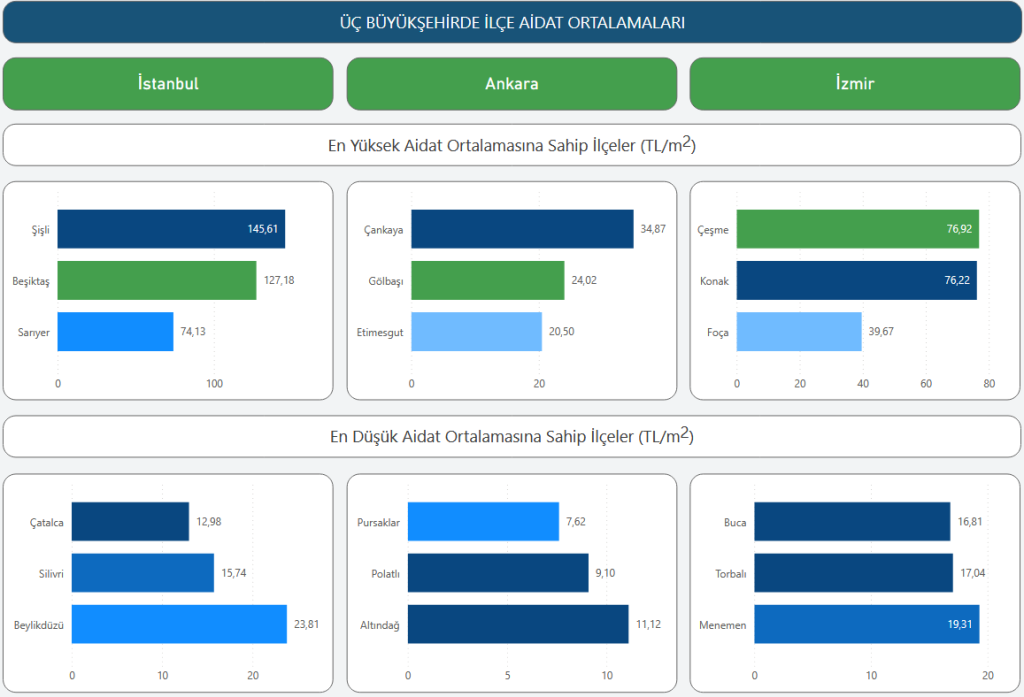The height and width of the screenshot is (697, 1024).
Task: Select the green Çeşme bar
Action: click(x=857, y=229)
